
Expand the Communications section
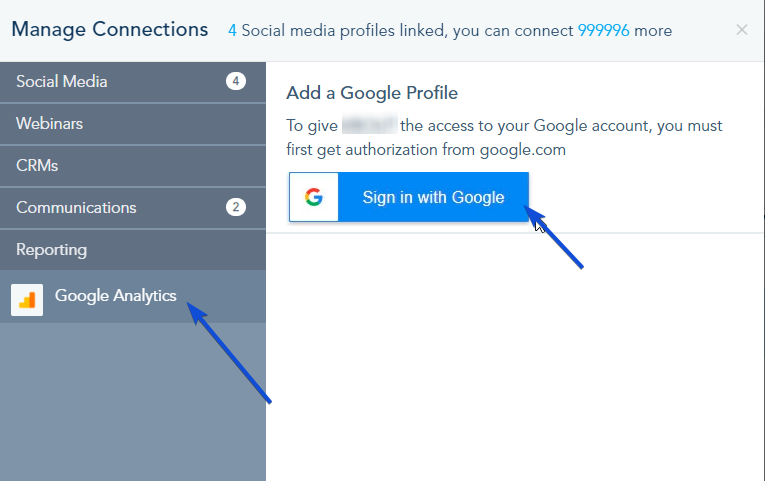[133, 208]
